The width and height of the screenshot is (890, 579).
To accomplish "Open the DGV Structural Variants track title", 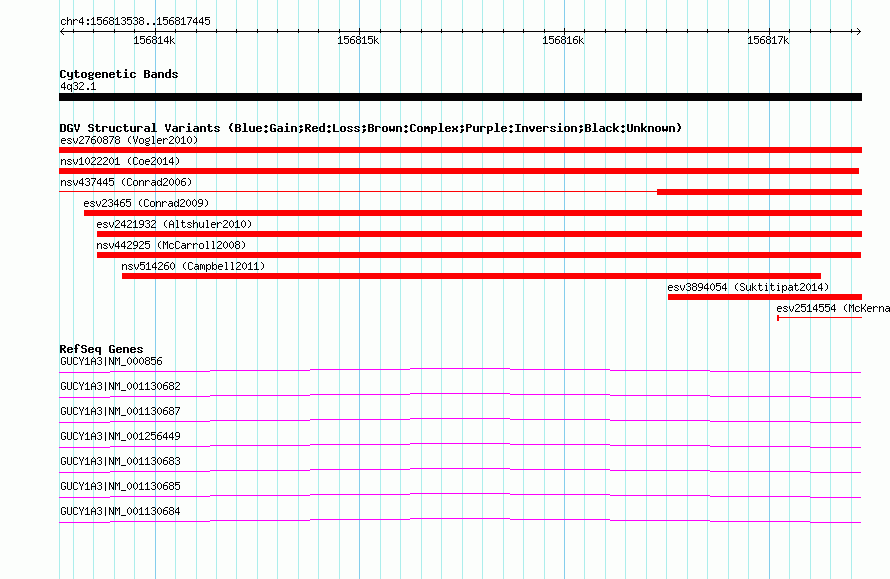I will coord(371,128).
